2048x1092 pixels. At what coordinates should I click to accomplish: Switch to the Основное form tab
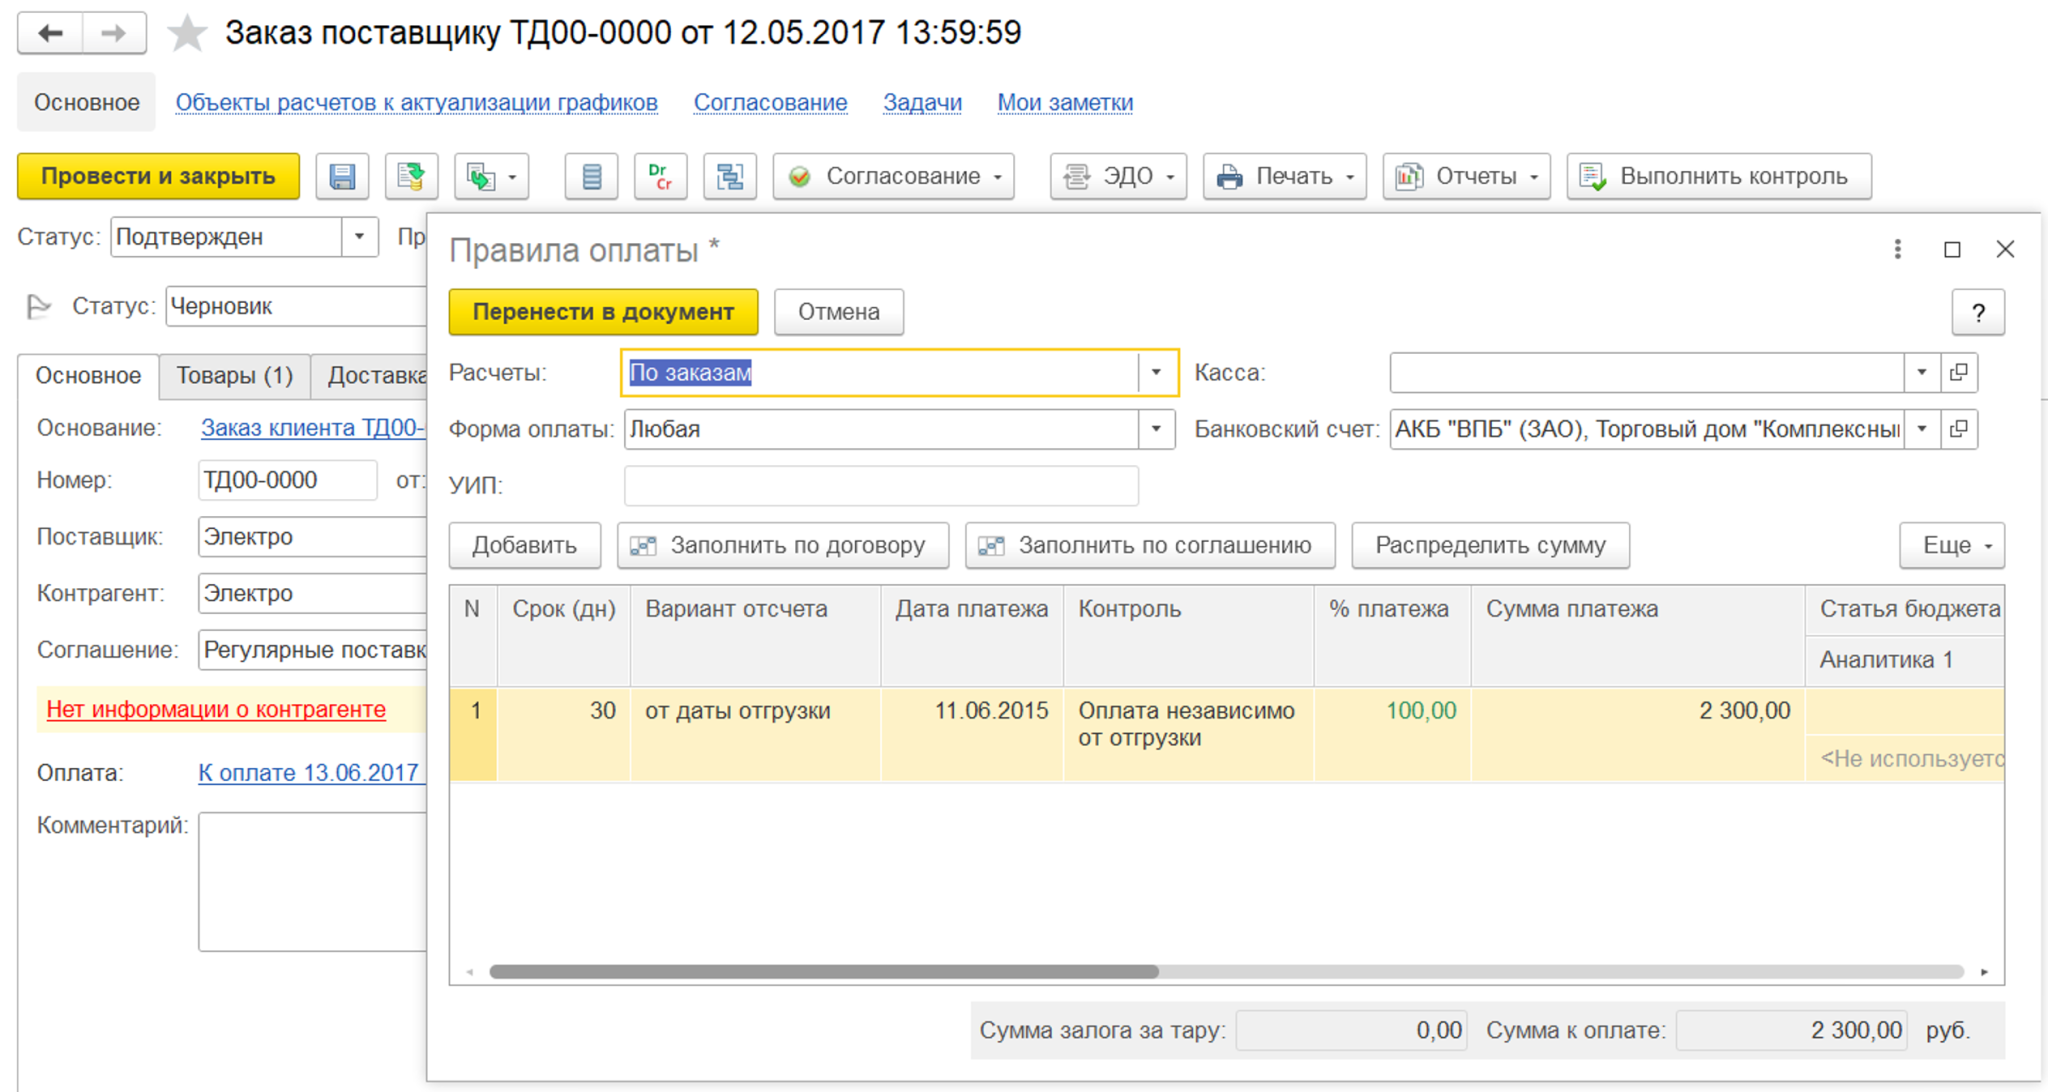coord(88,376)
